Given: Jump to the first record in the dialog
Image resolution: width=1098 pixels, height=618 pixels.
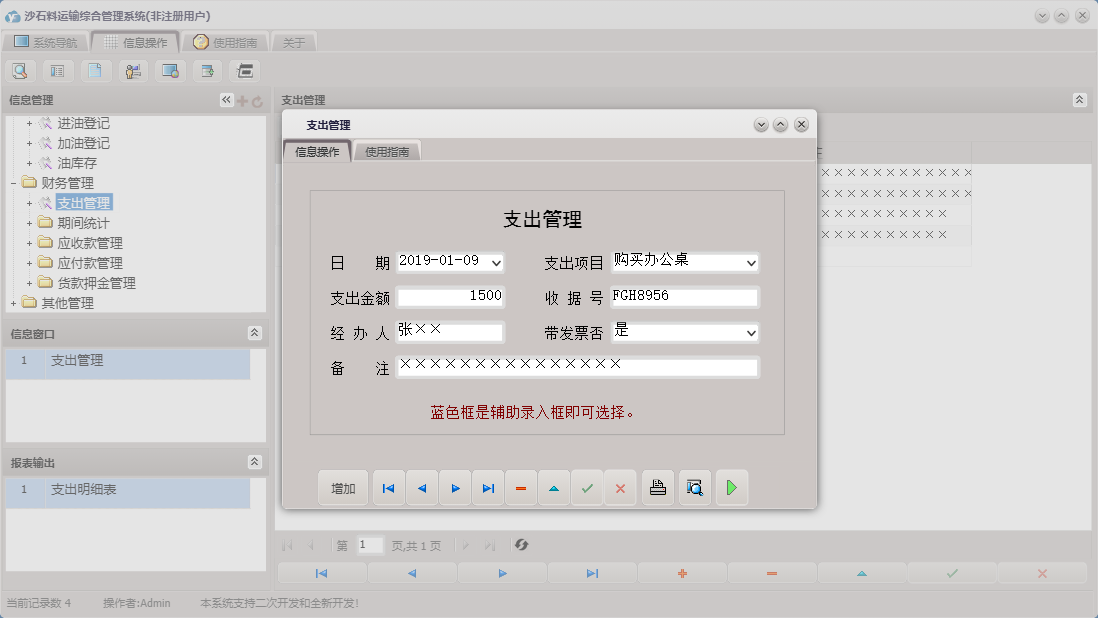Looking at the screenshot, I should 388,487.
